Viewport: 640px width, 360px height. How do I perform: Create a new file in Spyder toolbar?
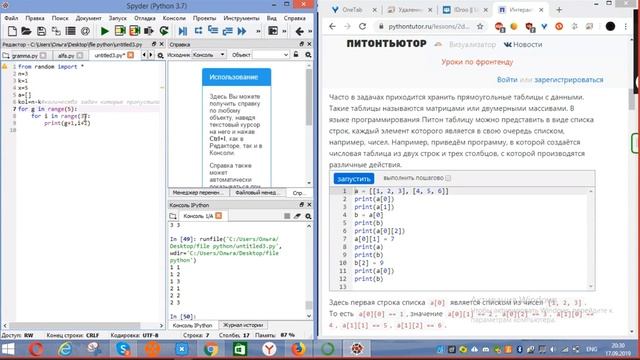click(x=12, y=31)
